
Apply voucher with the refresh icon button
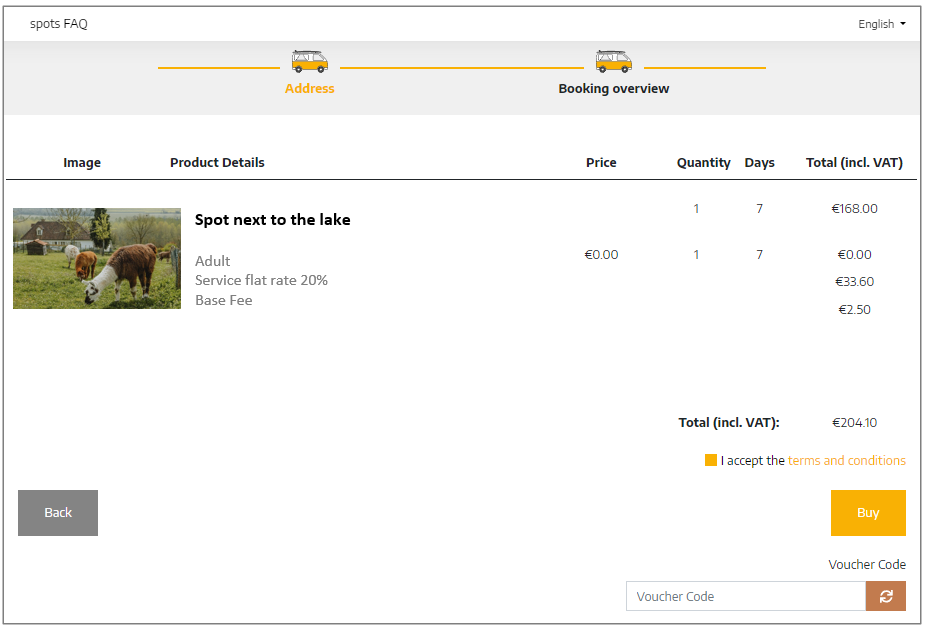(x=886, y=596)
